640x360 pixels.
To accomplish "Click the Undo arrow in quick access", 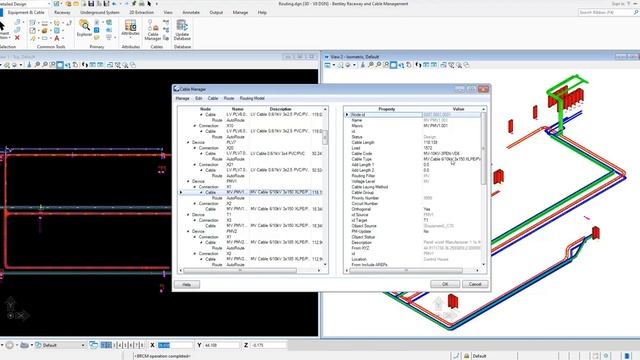I will [x=114, y=4].
